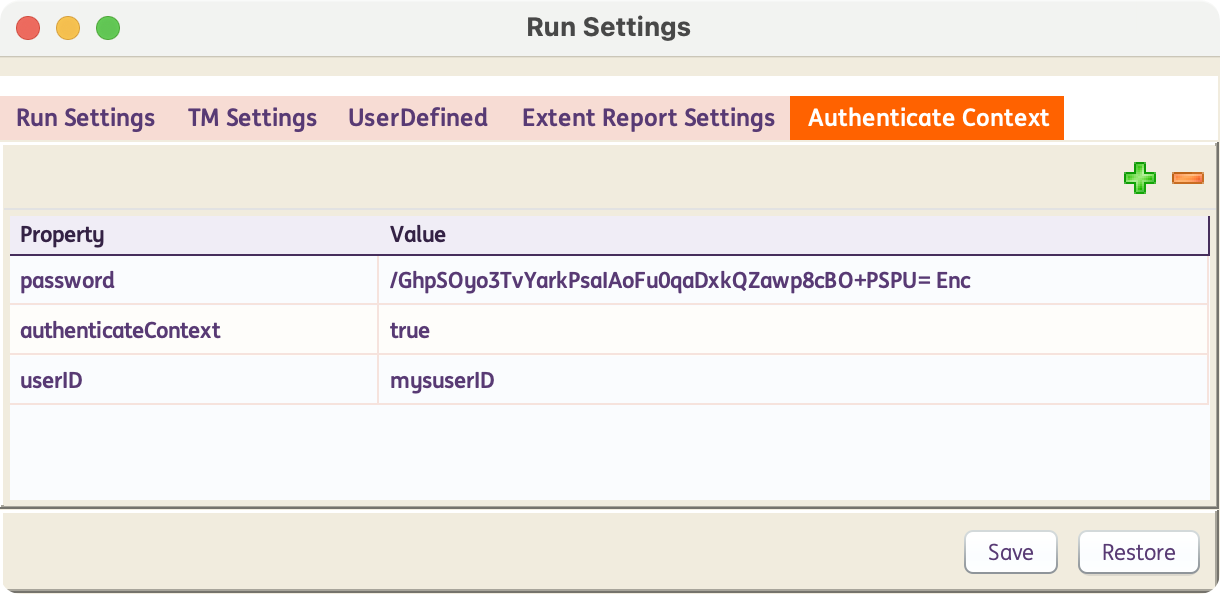This screenshot has width=1220, height=594.
Task: Click the encrypted password value cell
Action: [x=680, y=281]
